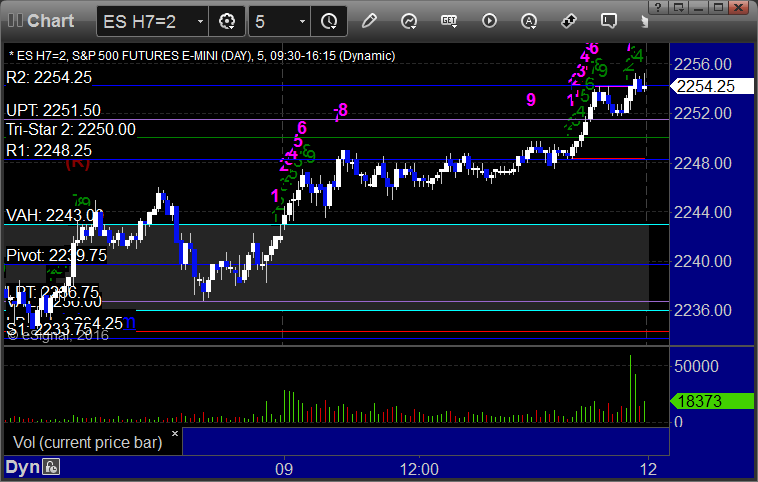Click the interval field showing 5
The width and height of the screenshot is (758, 482).
click(272, 21)
